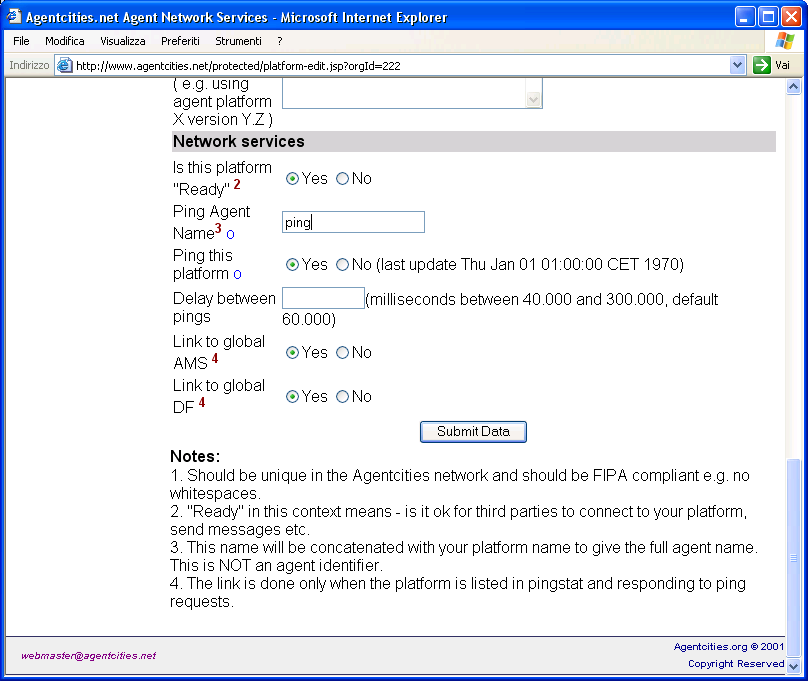
Task: Open the Strumenti menu
Action: (x=238, y=41)
